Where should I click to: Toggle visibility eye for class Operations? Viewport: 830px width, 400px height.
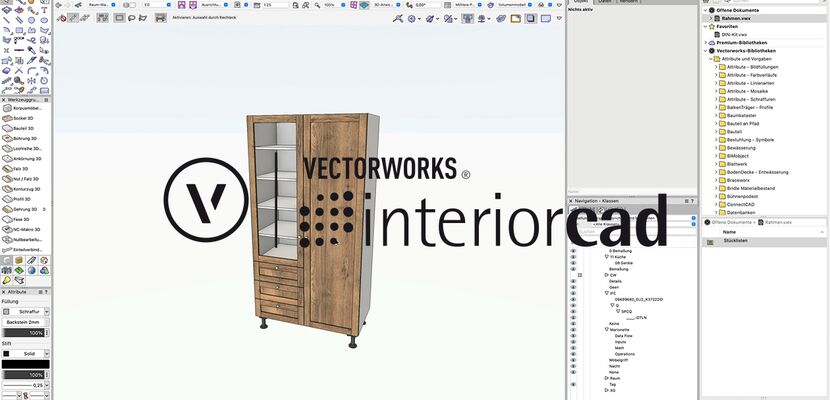tap(573, 354)
